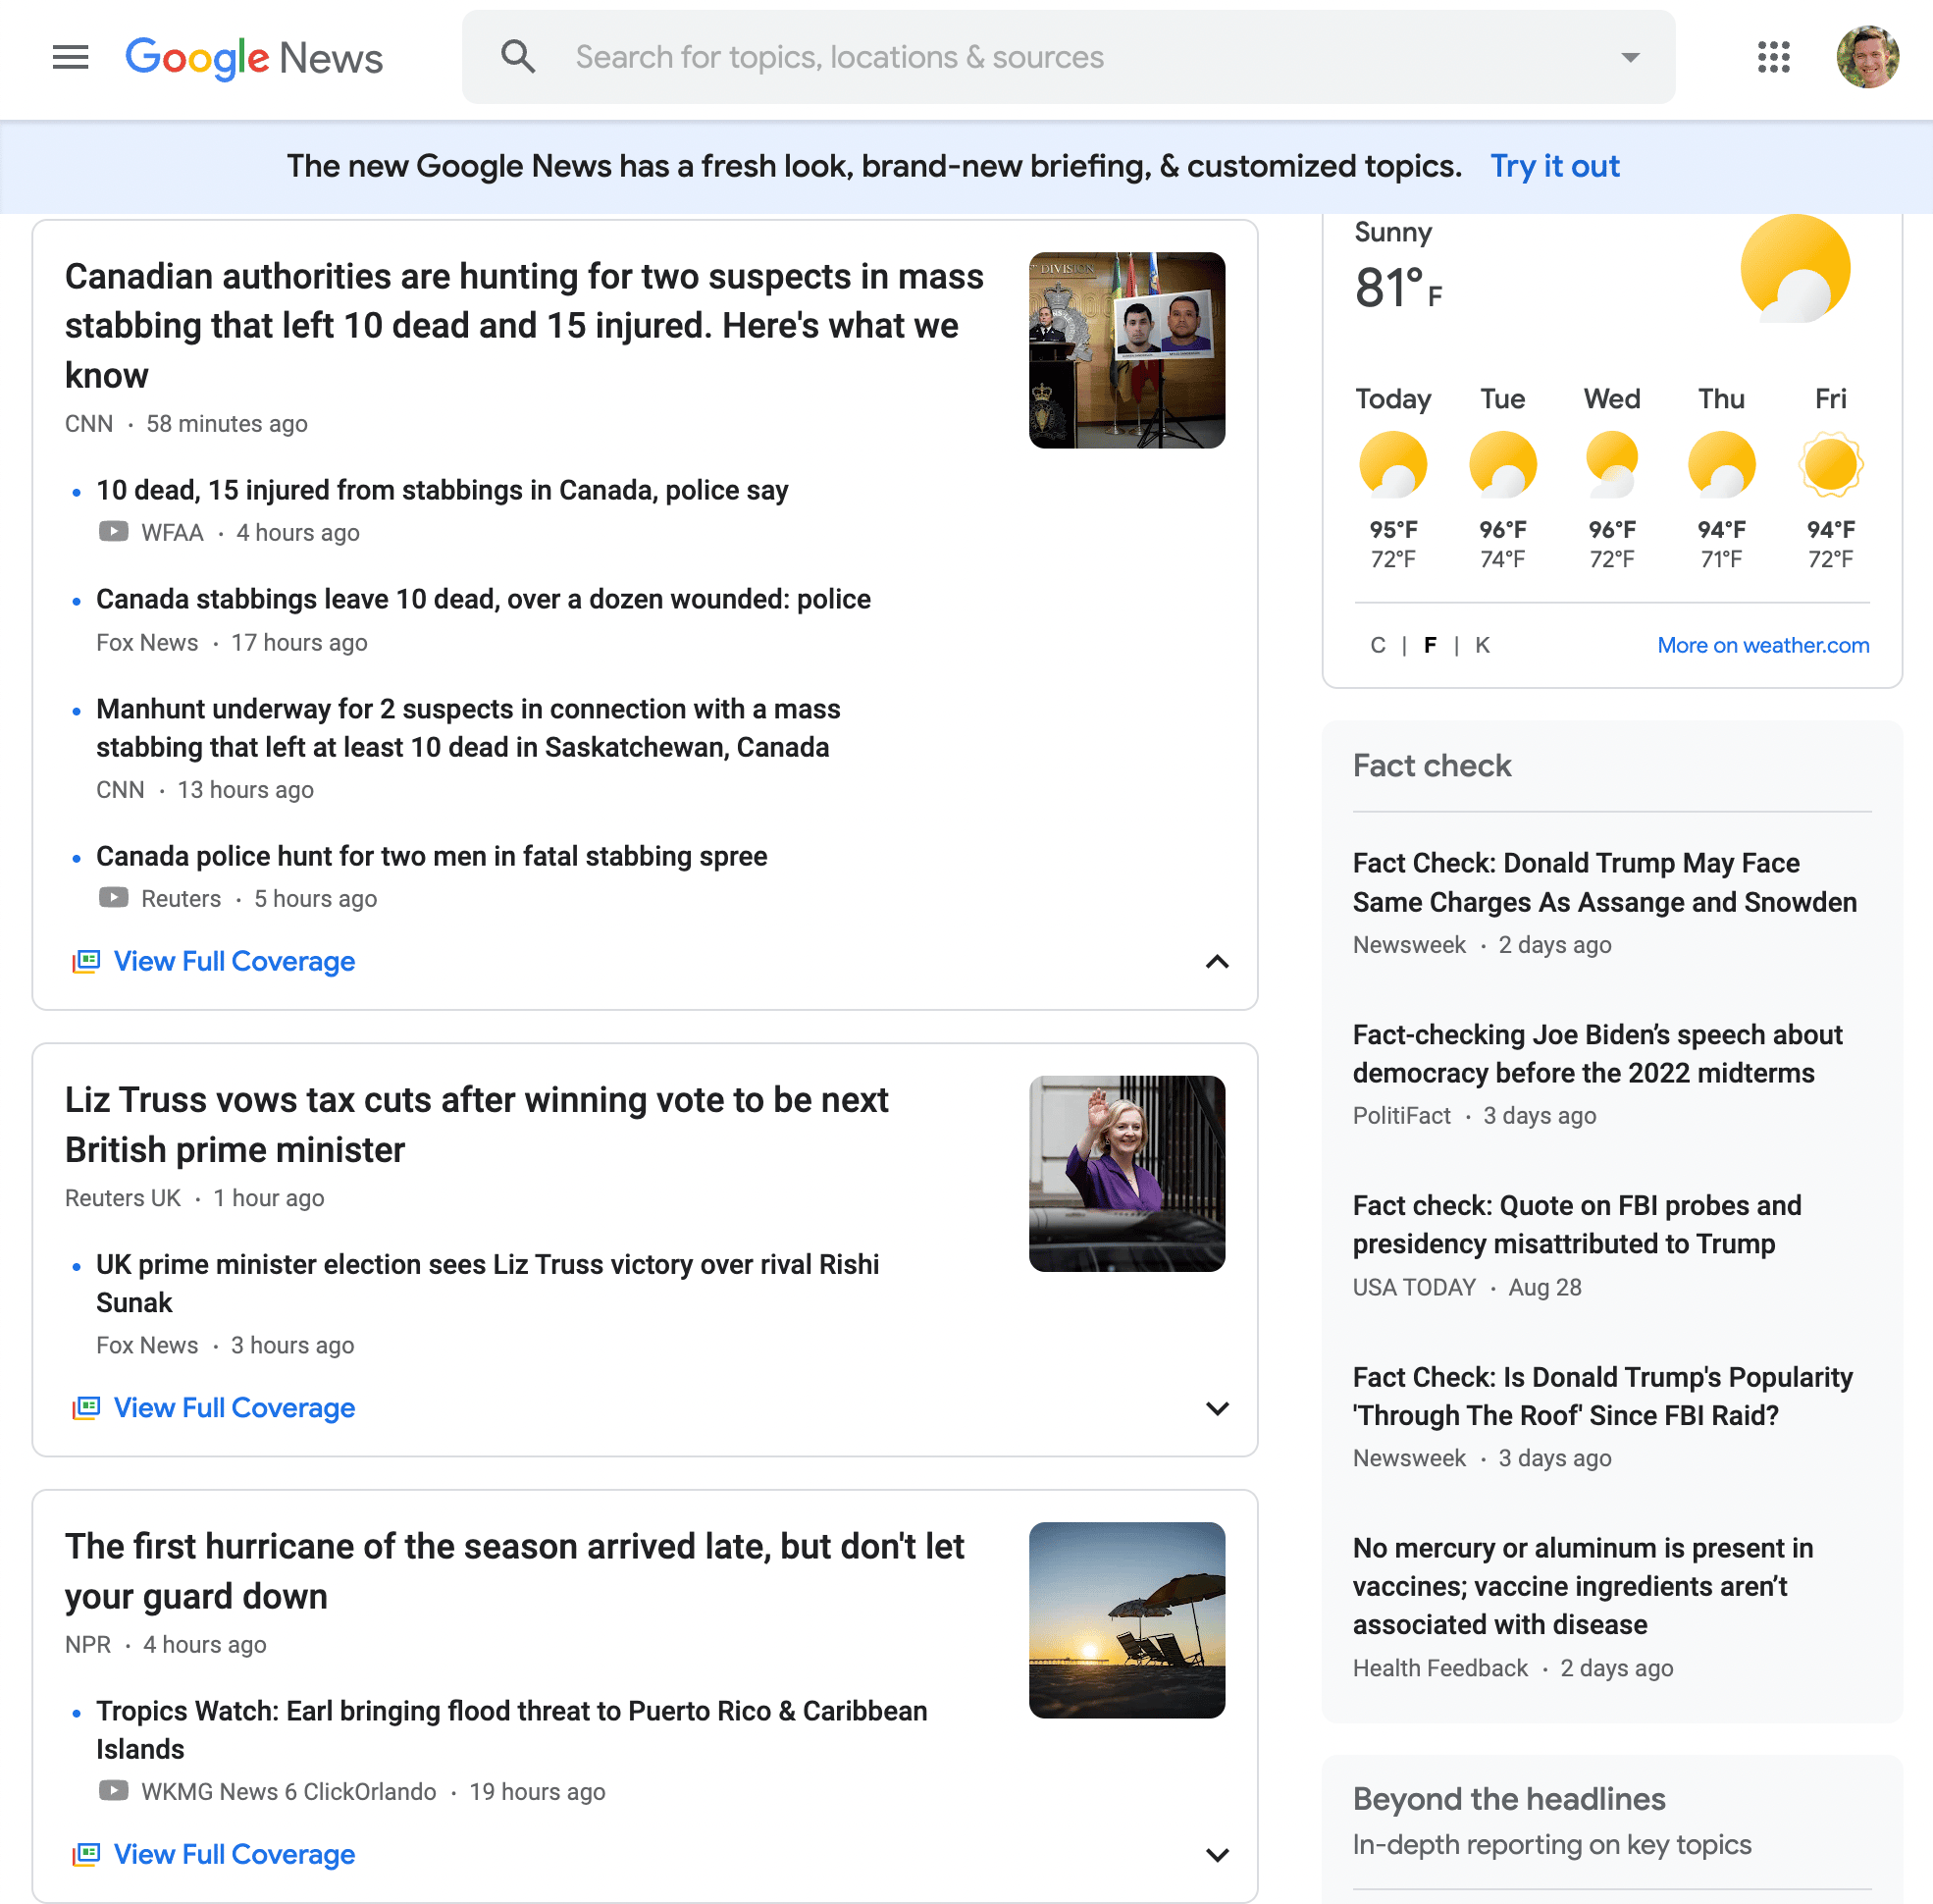Screen dimensions: 1933x1904
Task: Open the stabbing suspects thumbnail image
Action: 1126,350
